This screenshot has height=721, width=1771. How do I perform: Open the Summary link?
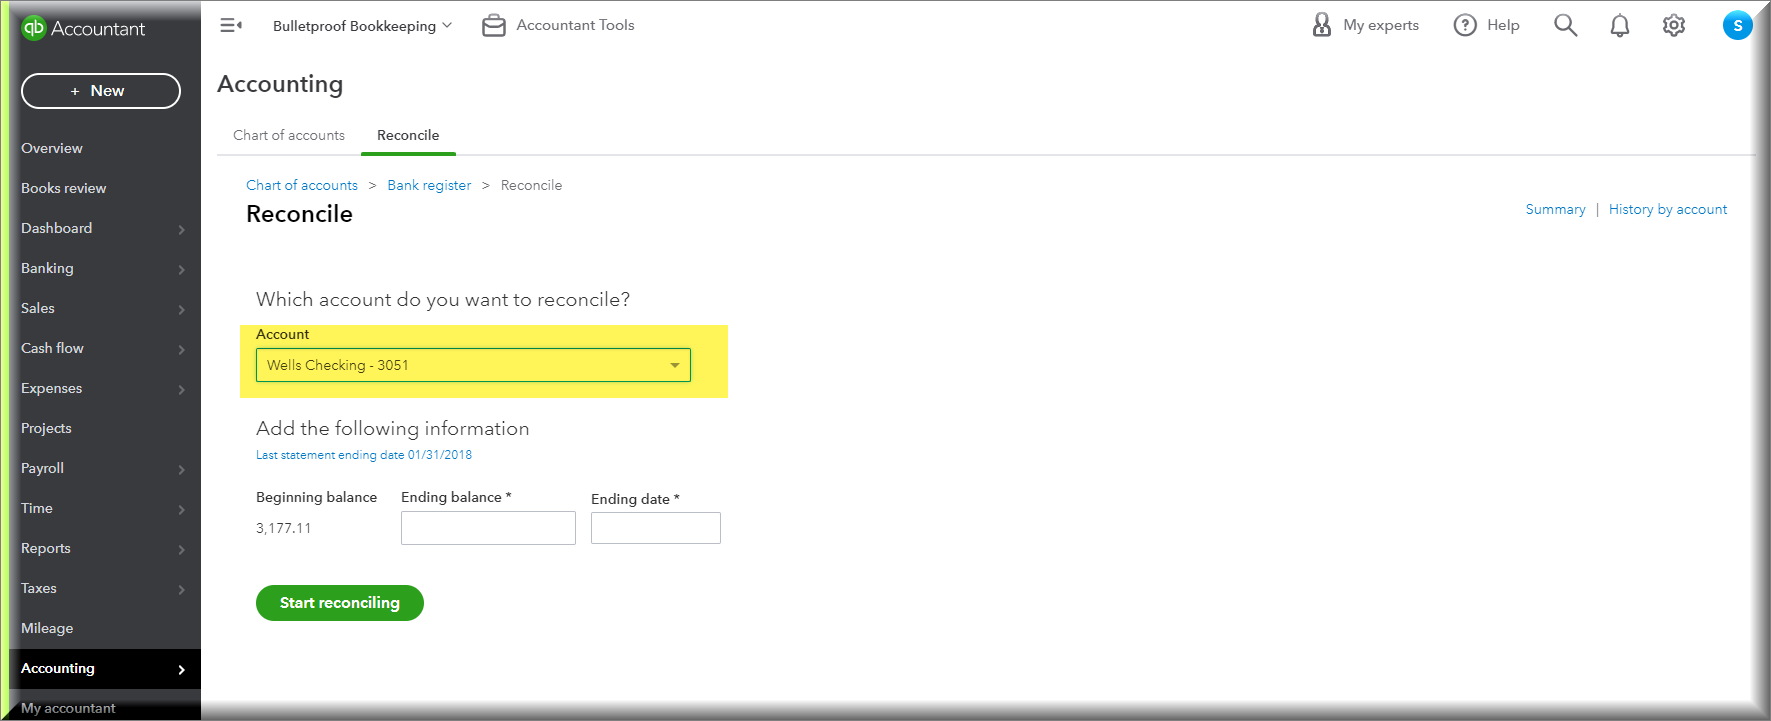(x=1555, y=209)
